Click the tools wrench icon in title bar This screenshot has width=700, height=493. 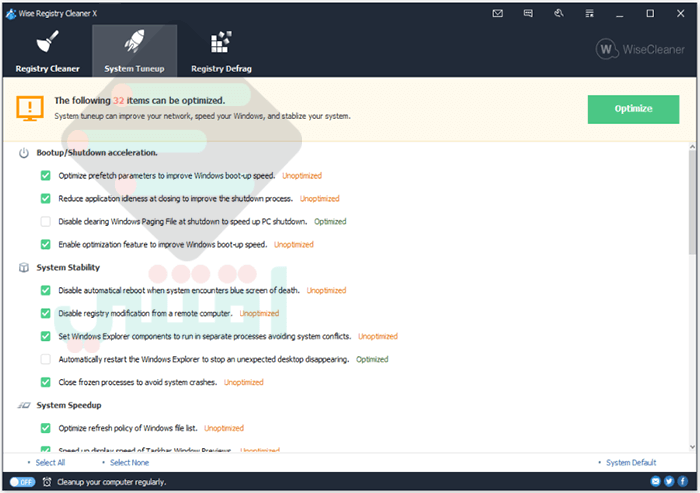[x=558, y=13]
